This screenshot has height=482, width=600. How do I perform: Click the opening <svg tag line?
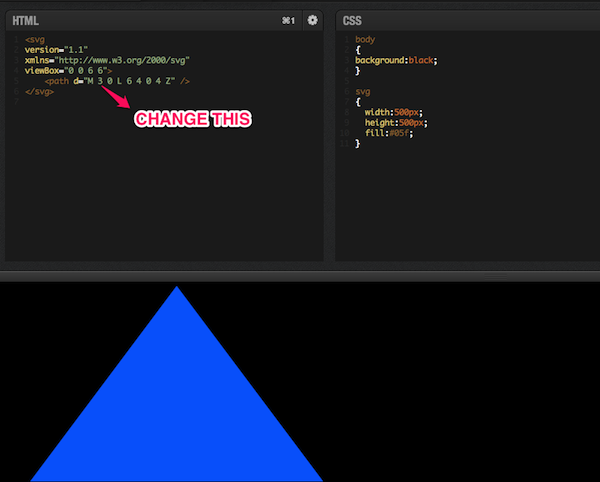[x=35, y=39]
